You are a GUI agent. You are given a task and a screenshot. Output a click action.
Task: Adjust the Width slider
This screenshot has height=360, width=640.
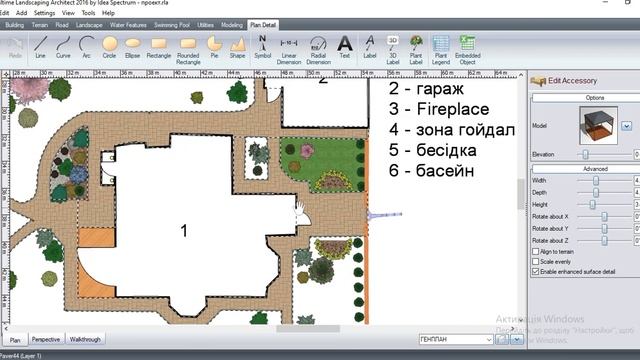pos(596,180)
